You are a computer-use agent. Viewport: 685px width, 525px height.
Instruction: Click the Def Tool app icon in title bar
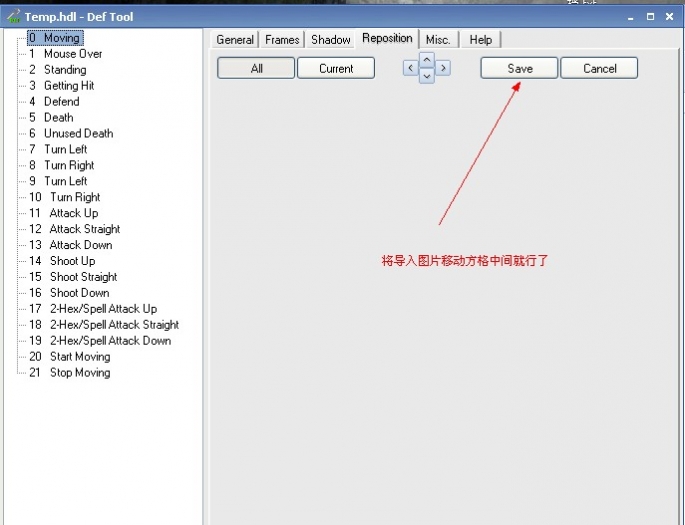[13, 17]
